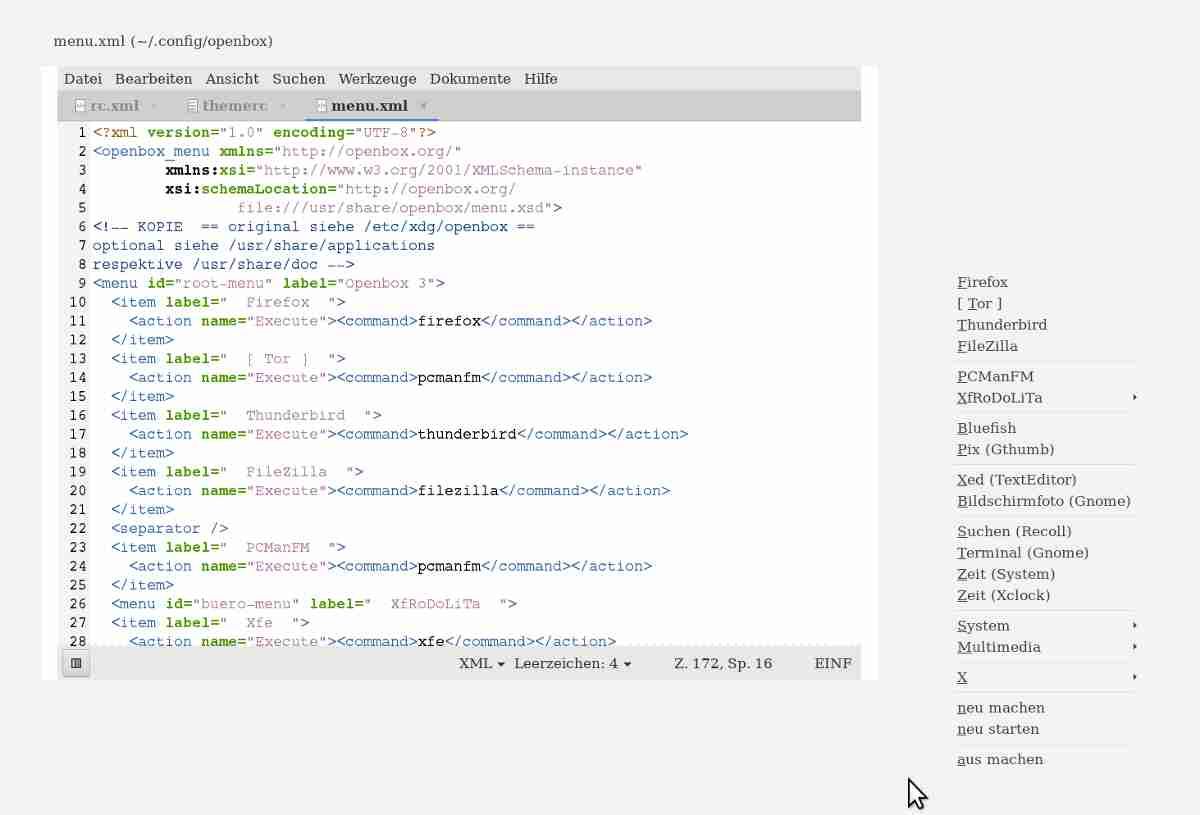Viewport: 1200px width, 815px height.
Task: Close the rc.xml tab
Action: click(x=154, y=106)
